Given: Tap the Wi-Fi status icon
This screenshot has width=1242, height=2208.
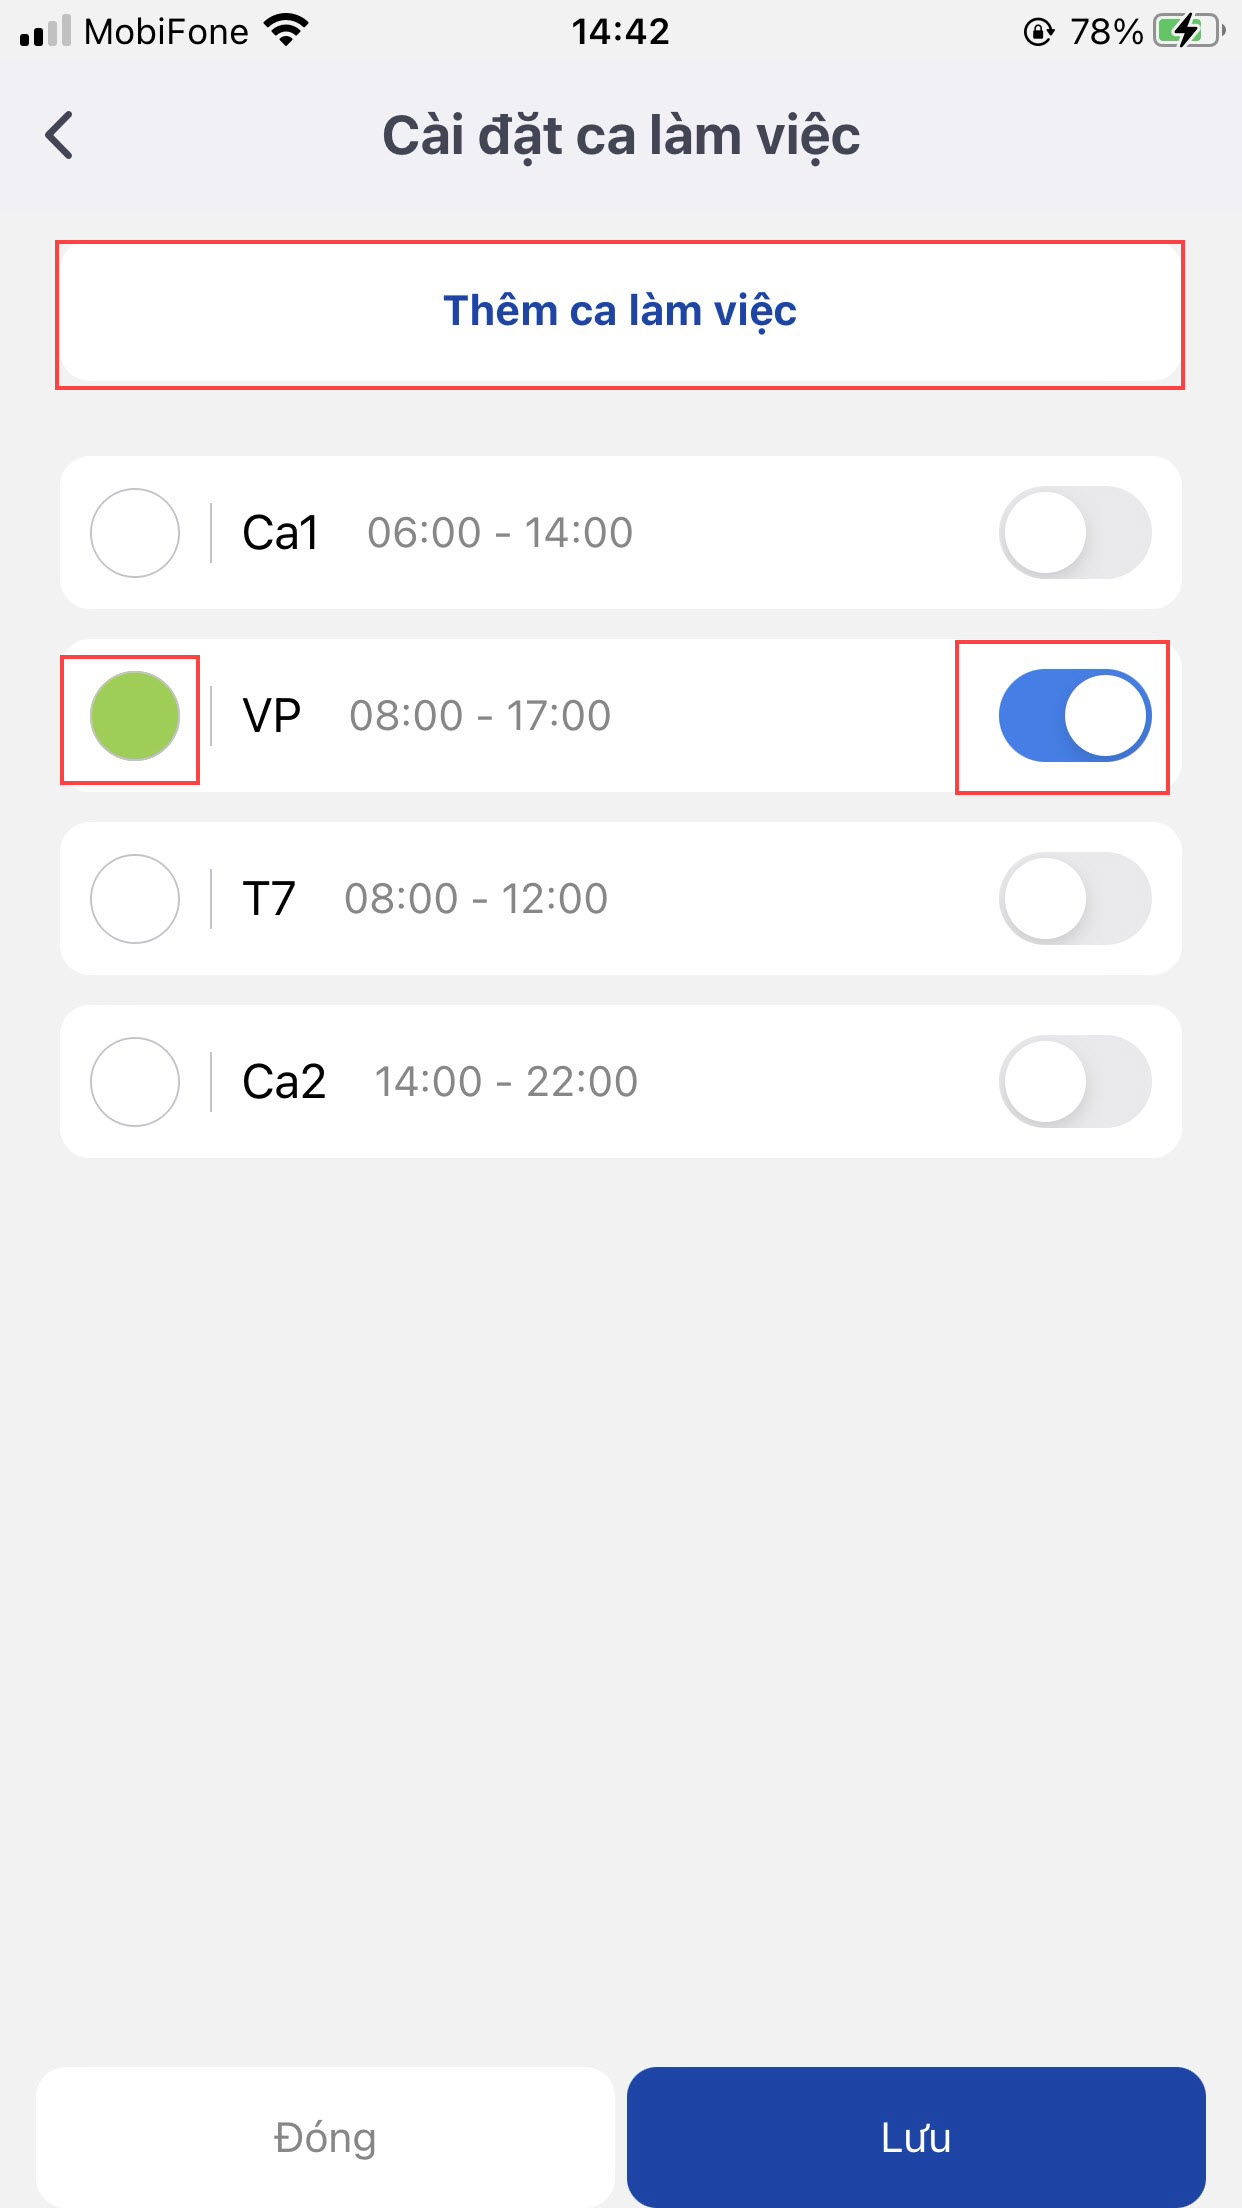Looking at the screenshot, I should coord(286,31).
